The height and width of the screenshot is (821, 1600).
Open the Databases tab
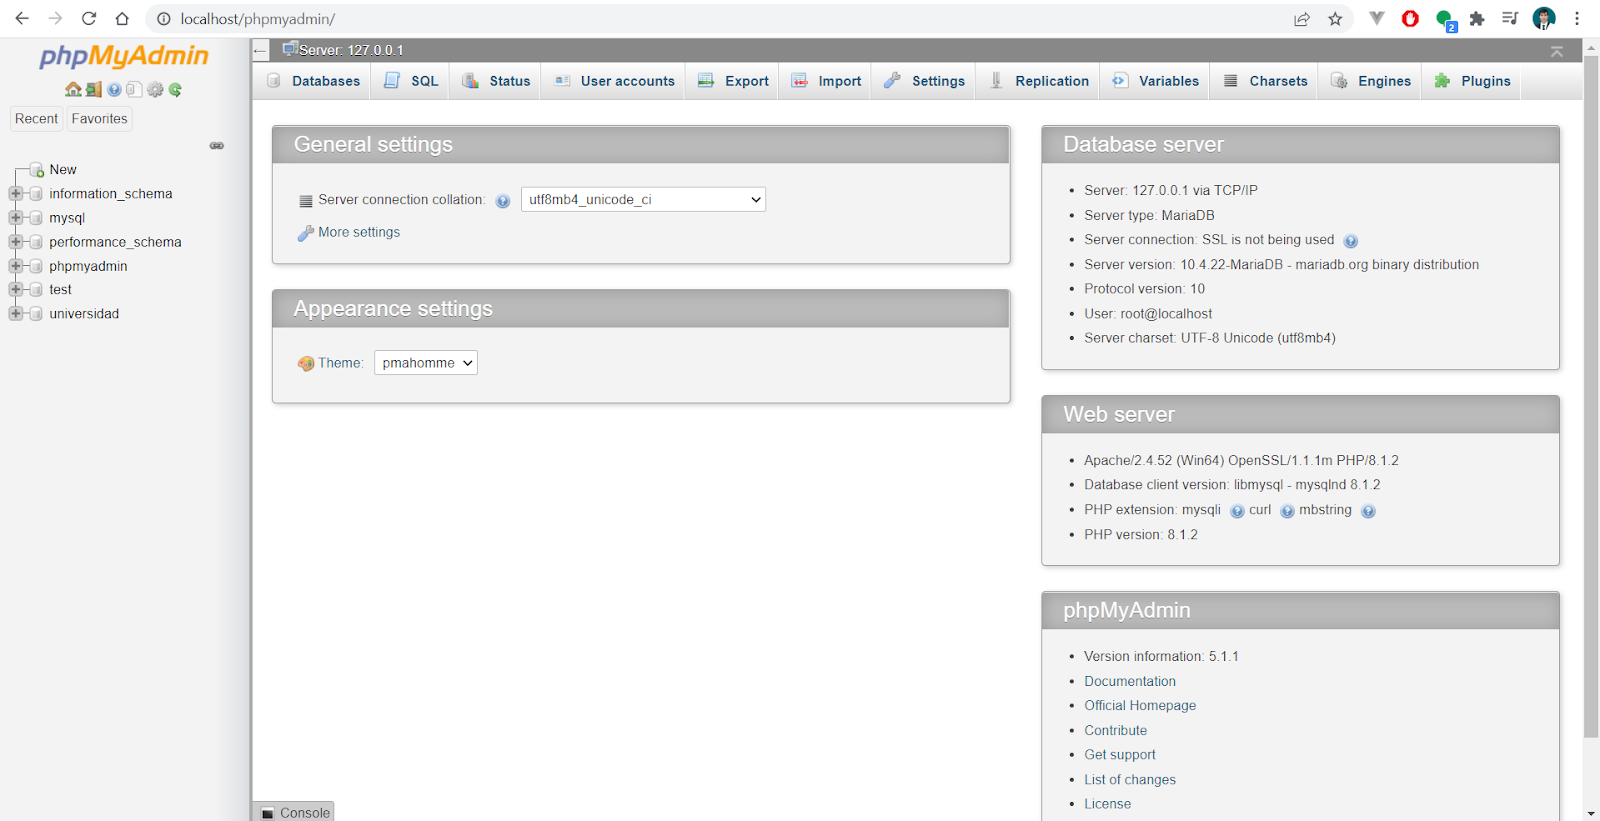313,81
